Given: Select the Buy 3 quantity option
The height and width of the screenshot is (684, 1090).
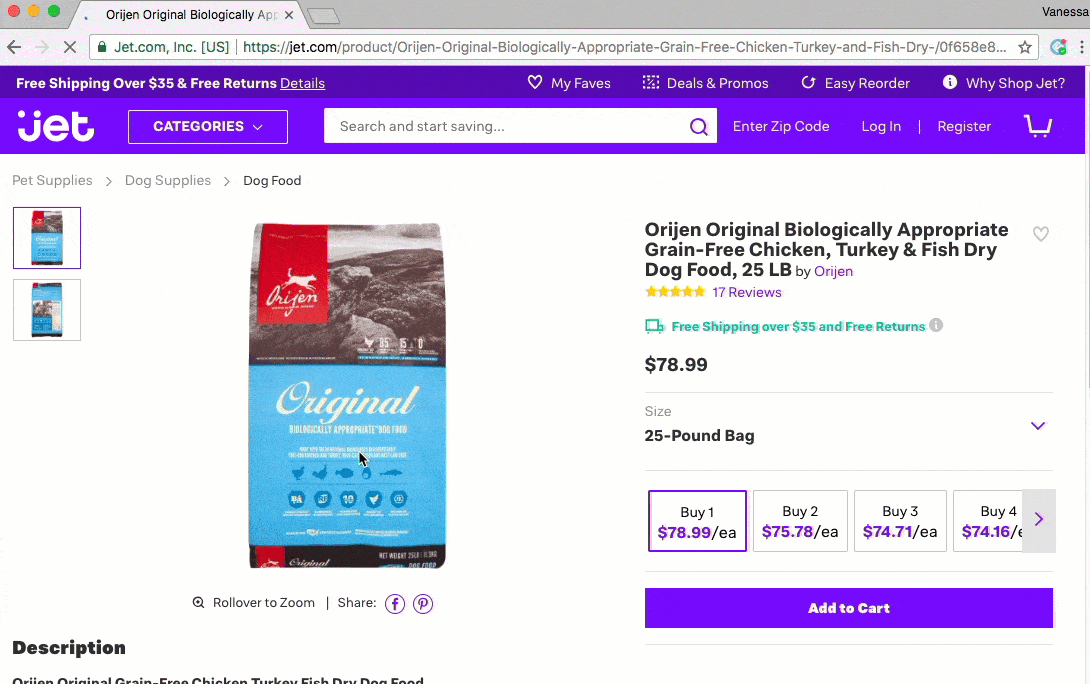Looking at the screenshot, I should pyautogui.click(x=900, y=521).
